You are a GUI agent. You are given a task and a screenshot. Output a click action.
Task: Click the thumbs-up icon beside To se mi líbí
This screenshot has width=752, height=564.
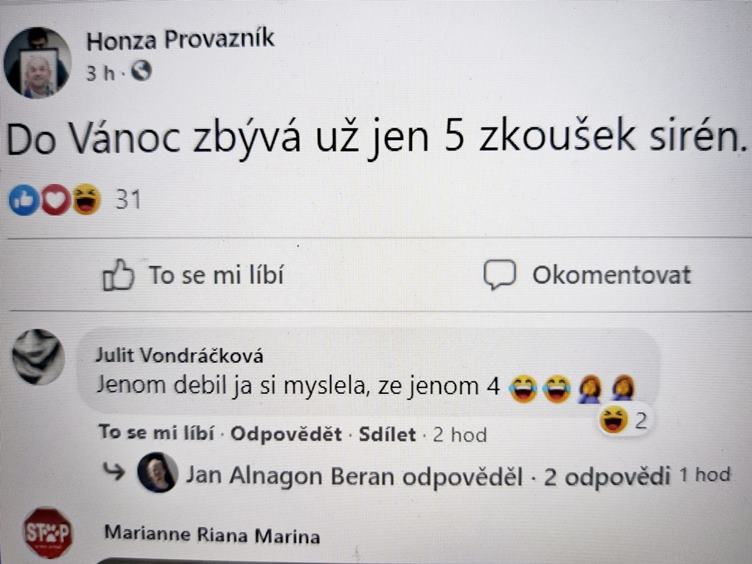(118, 275)
